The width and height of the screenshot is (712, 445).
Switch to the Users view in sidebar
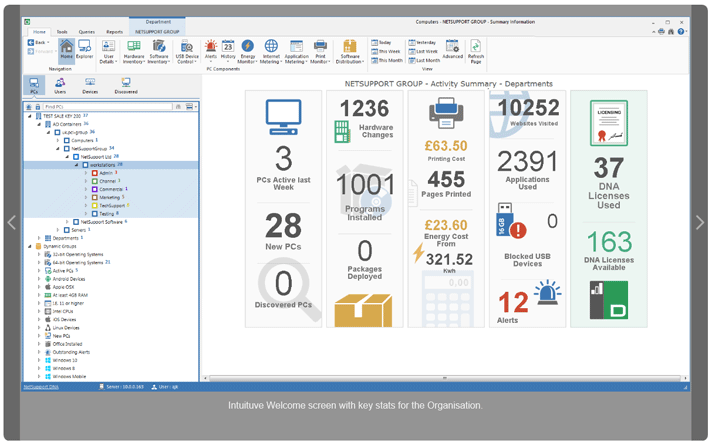pos(60,86)
